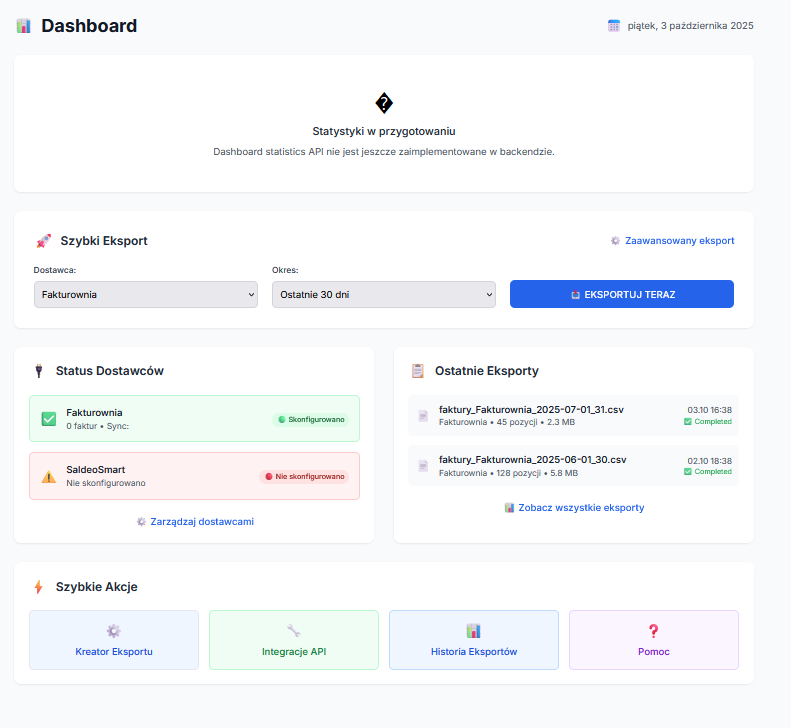Click the Dashboard bar chart icon

(x=23, y=26)
